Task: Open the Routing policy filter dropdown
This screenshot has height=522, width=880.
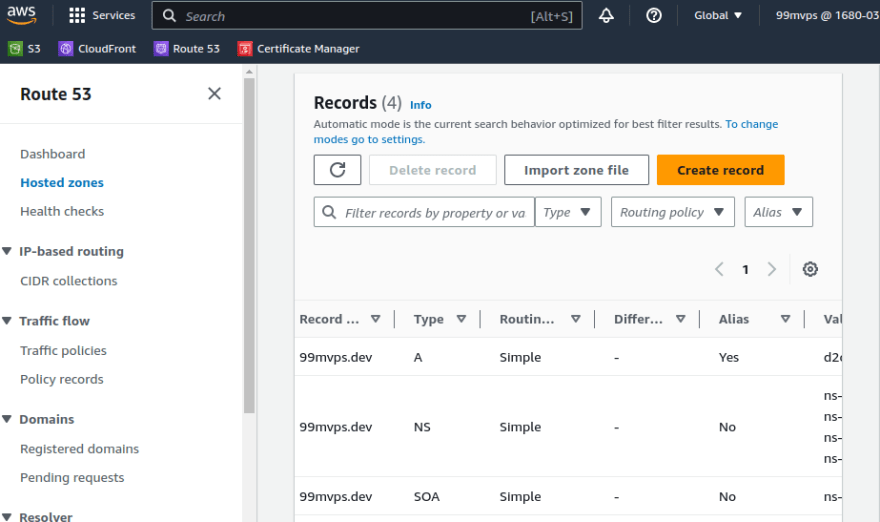Action: pyautogui.click(x=672, y=212)
